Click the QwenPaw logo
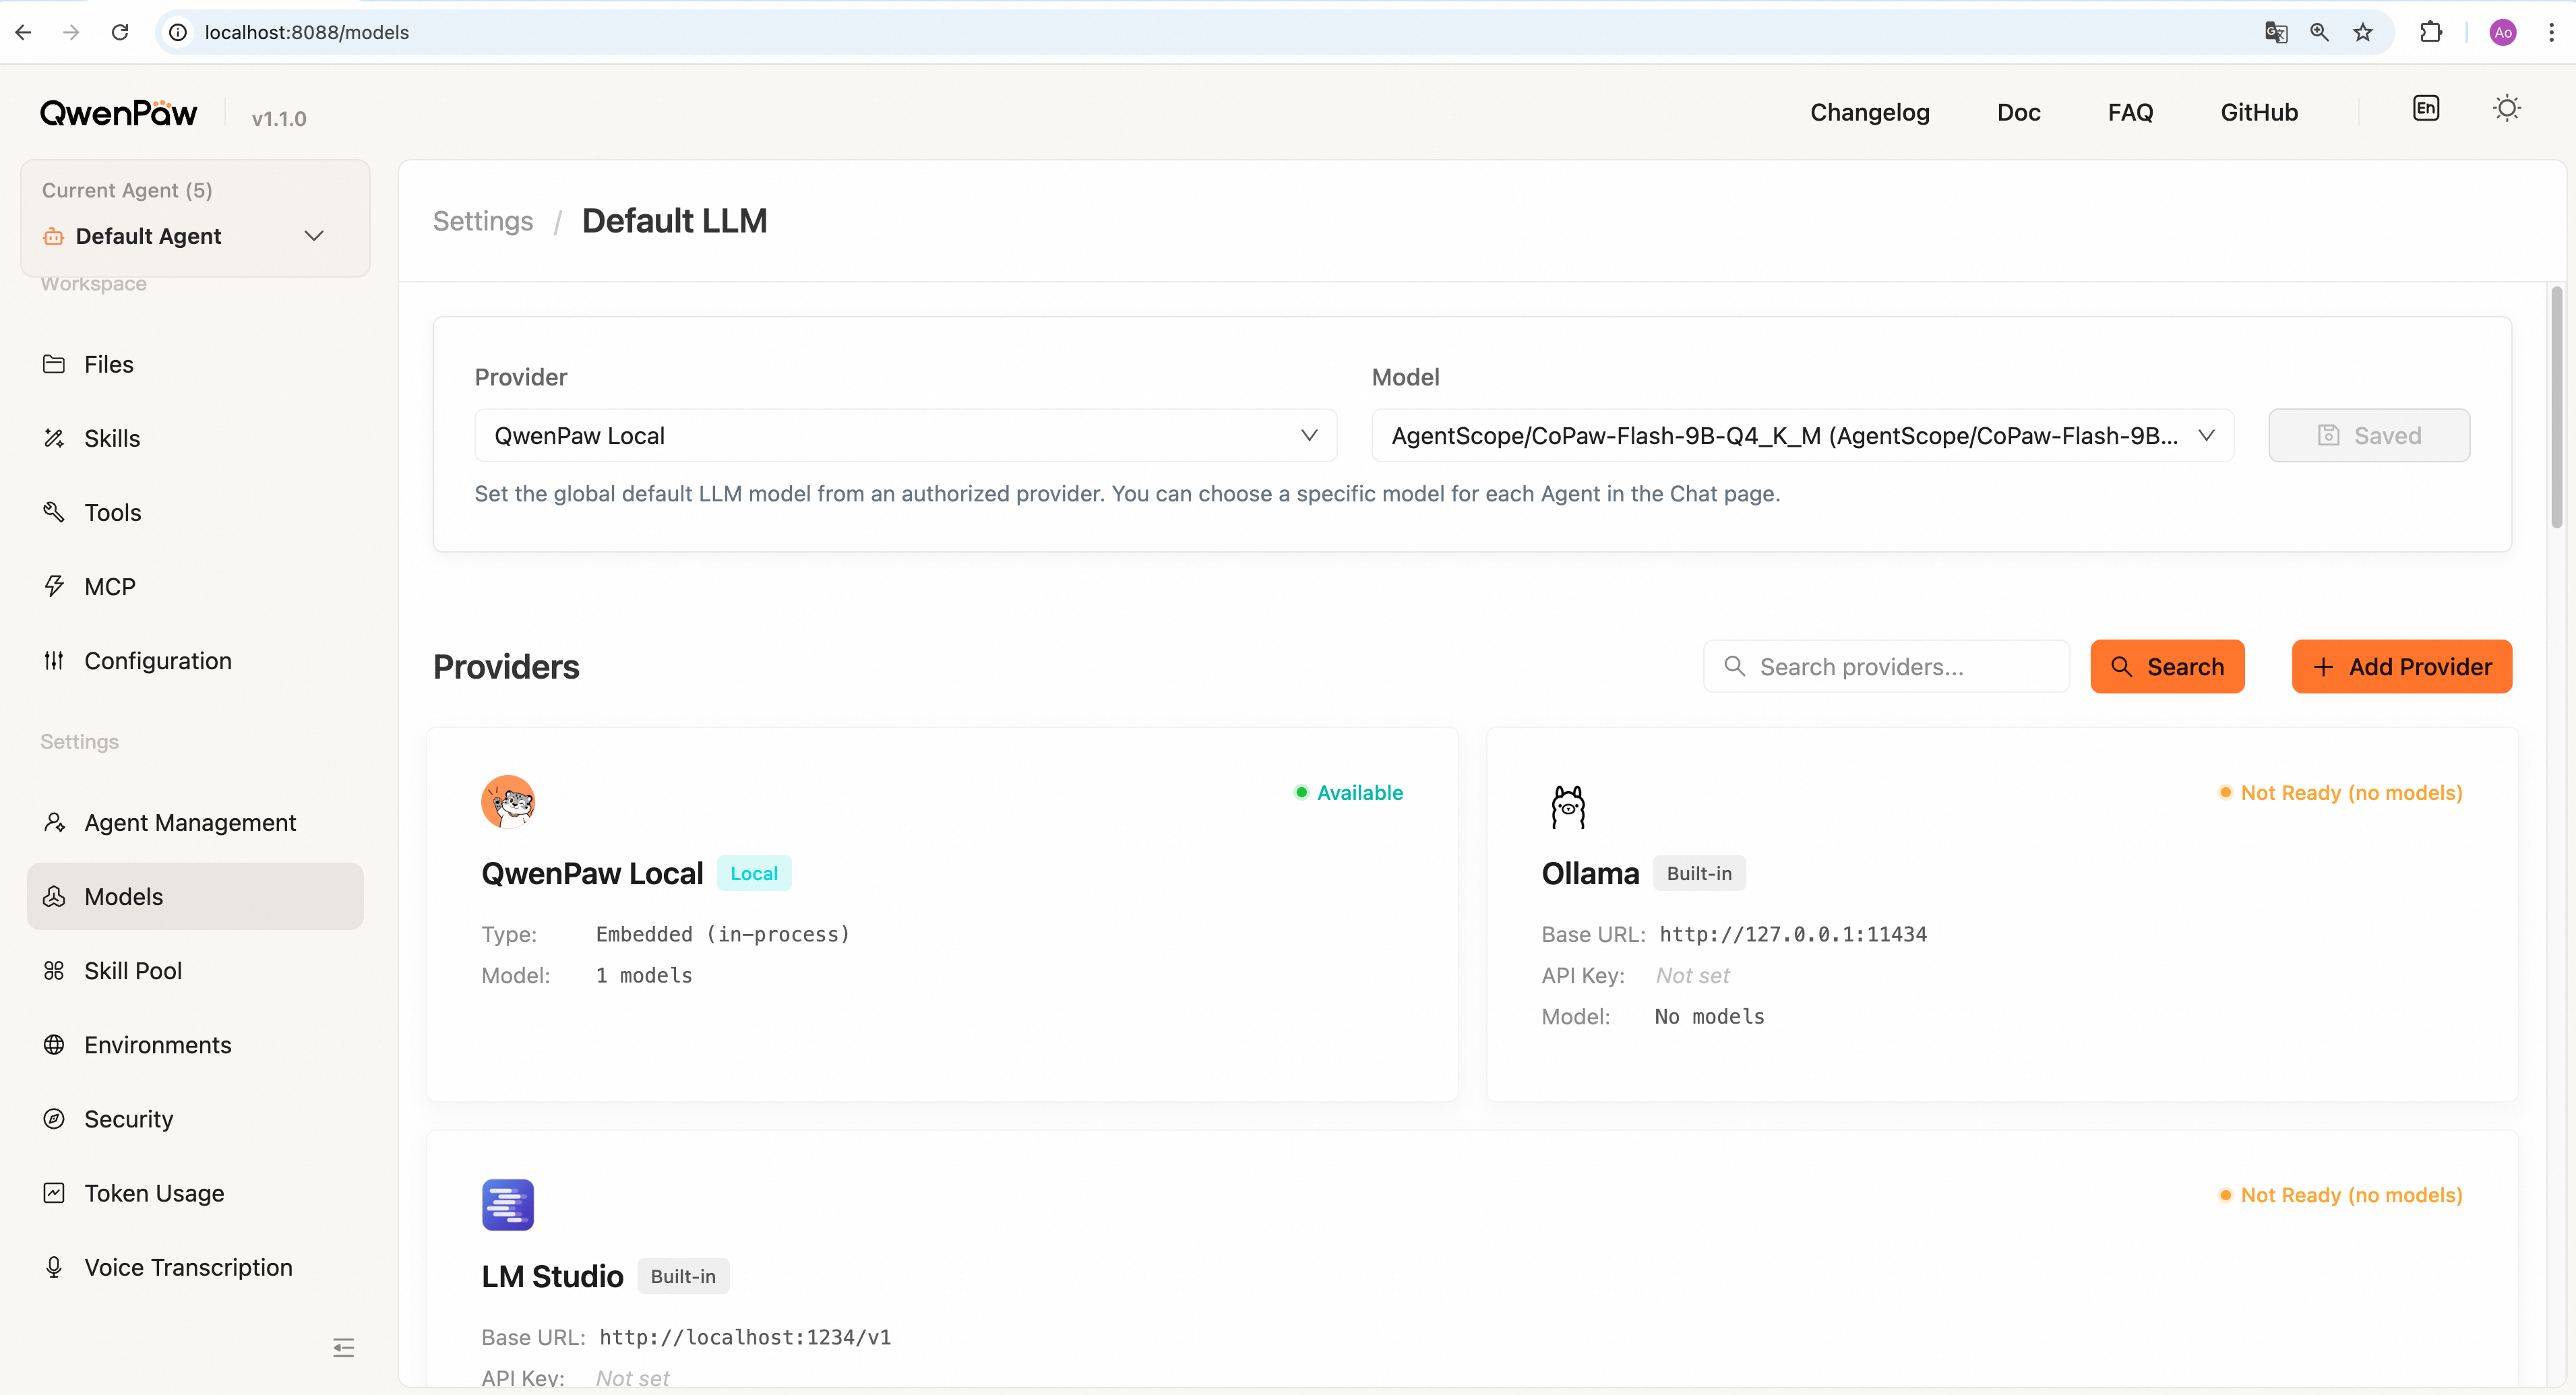 coord(118,113)
